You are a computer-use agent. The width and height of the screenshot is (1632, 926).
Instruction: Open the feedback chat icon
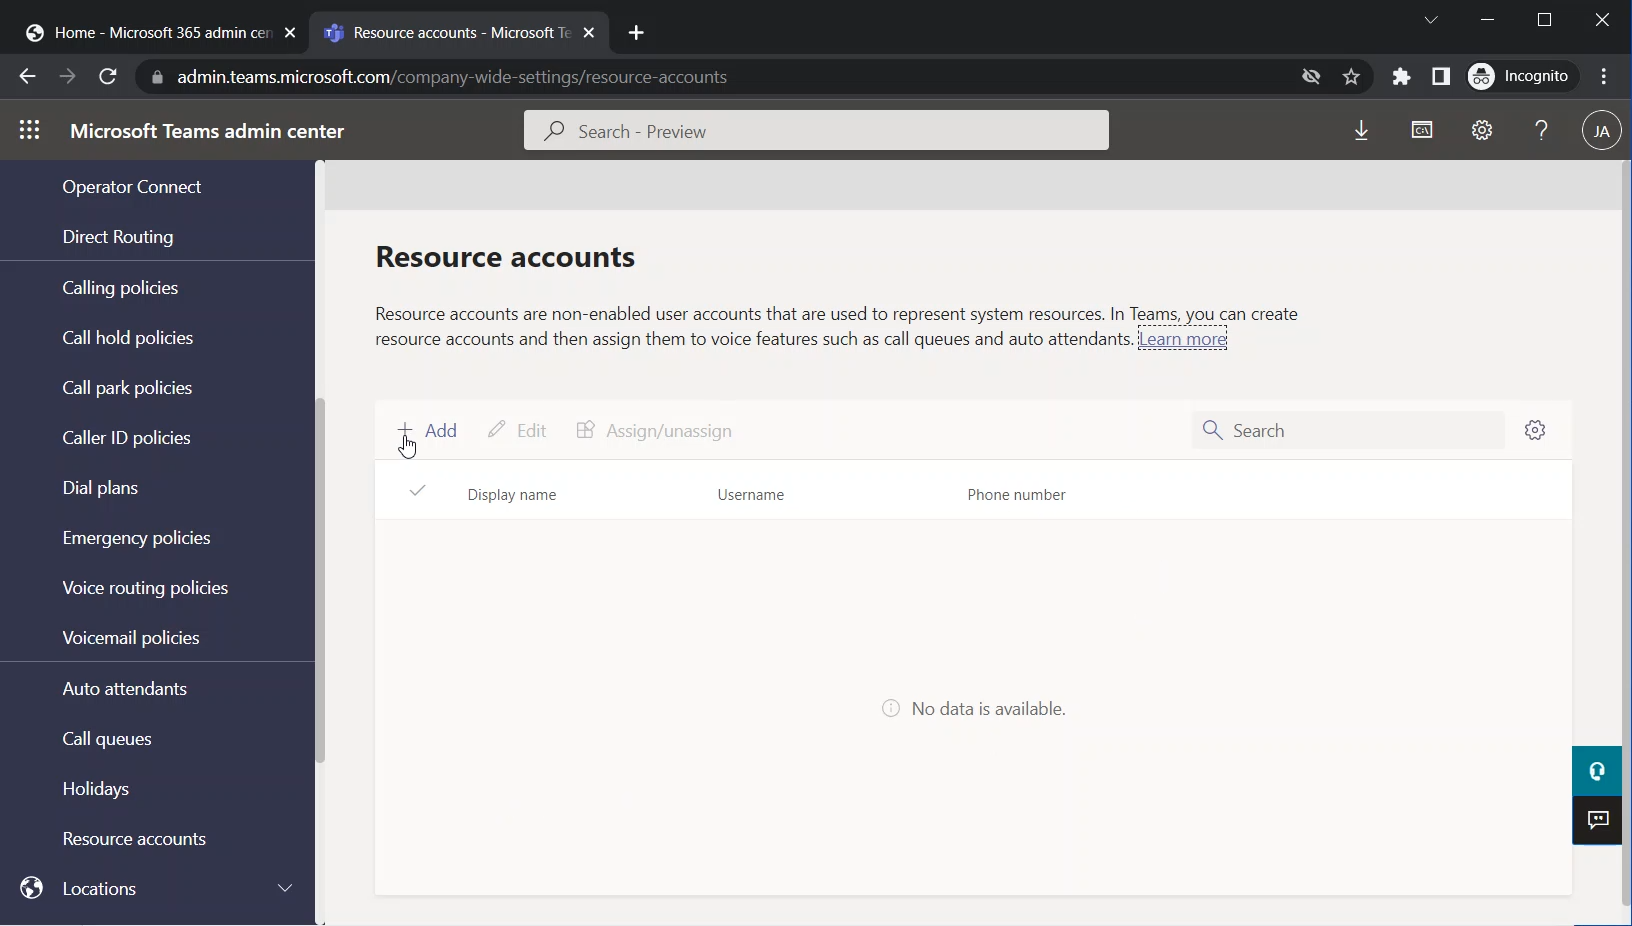tap(1597, 821)
